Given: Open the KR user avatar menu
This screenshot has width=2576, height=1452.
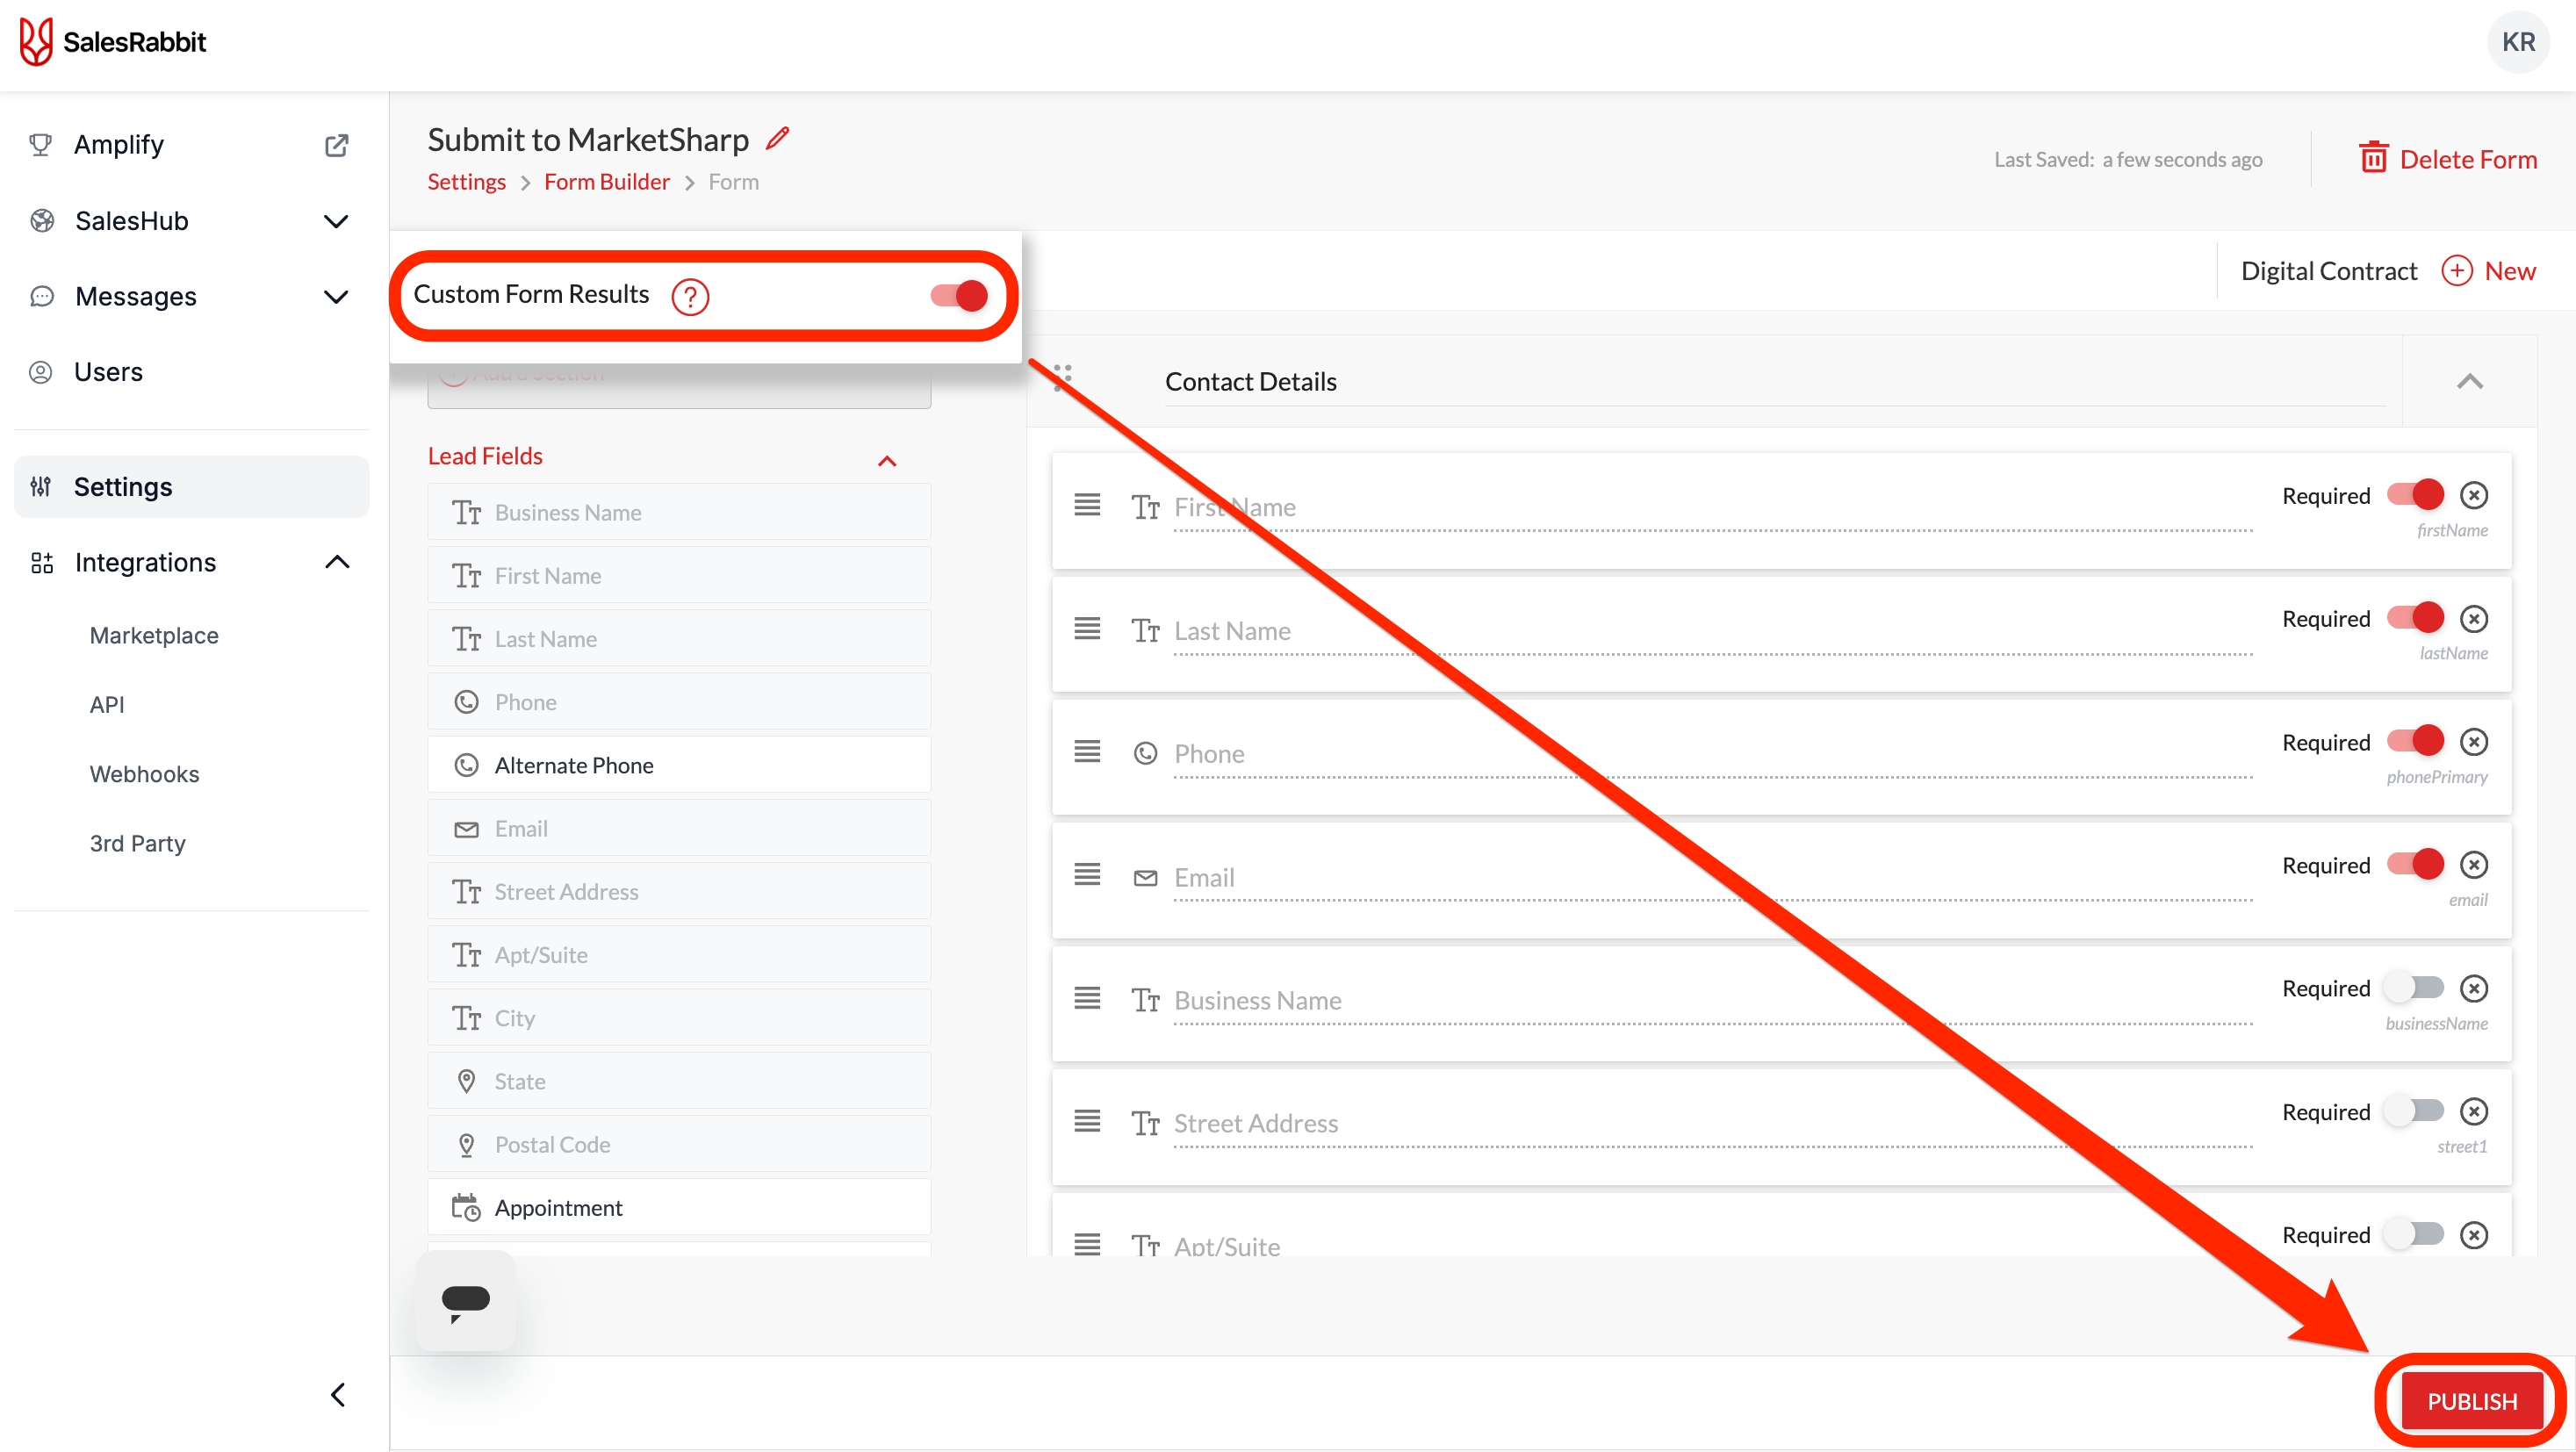Looking at the screenshot, I should [2517, 42].
